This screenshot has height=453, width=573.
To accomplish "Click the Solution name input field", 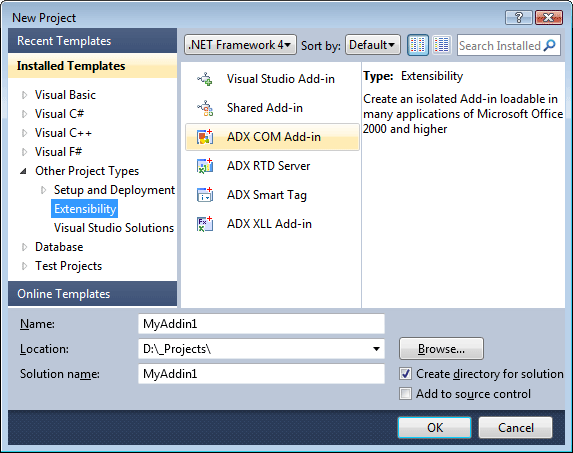I will click(x=261, y=374).
